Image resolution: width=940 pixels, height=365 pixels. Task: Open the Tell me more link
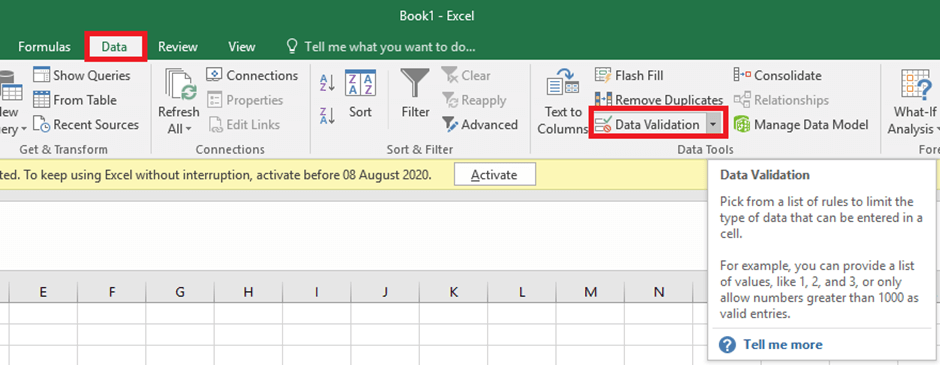click(772, 345)
